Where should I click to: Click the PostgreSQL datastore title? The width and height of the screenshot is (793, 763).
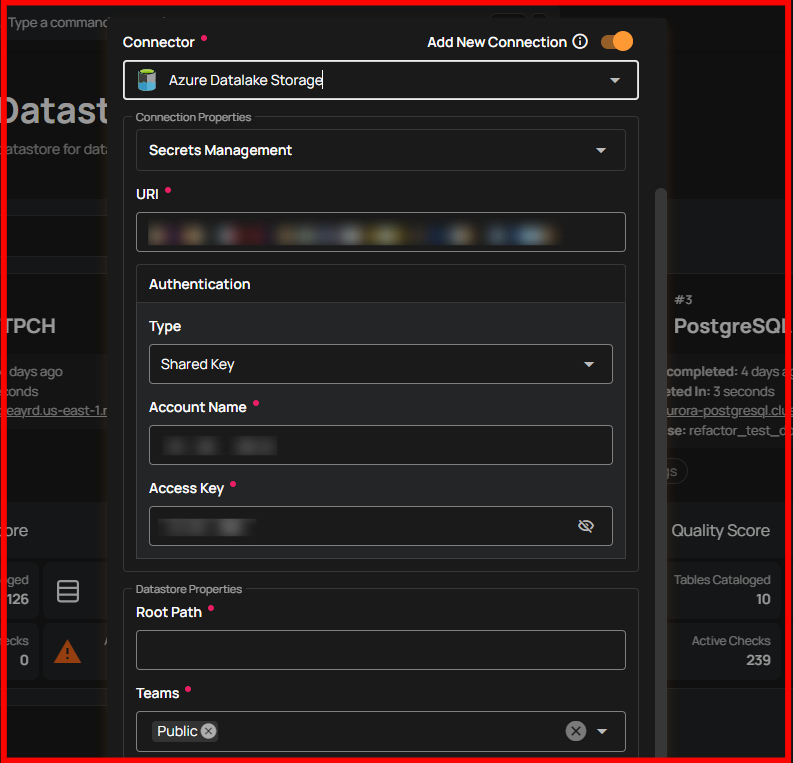point(730,326)
